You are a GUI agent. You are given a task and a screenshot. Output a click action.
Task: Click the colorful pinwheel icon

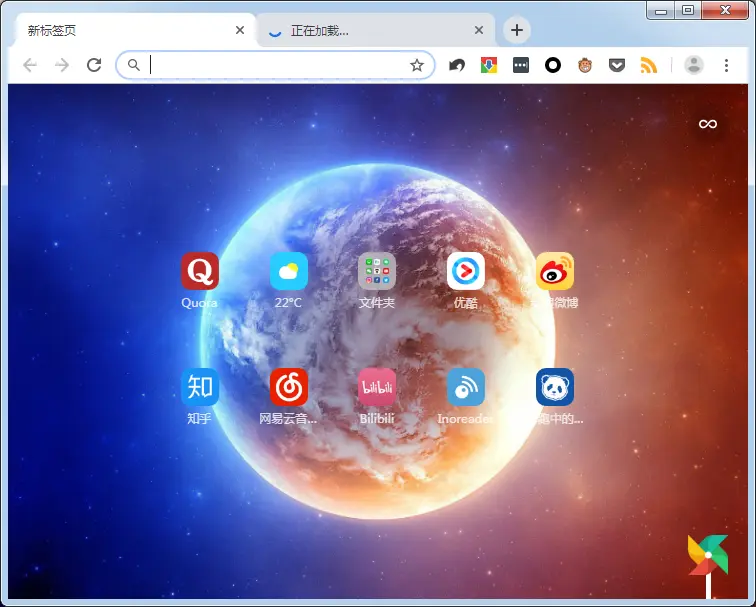(x=708, y=555)
